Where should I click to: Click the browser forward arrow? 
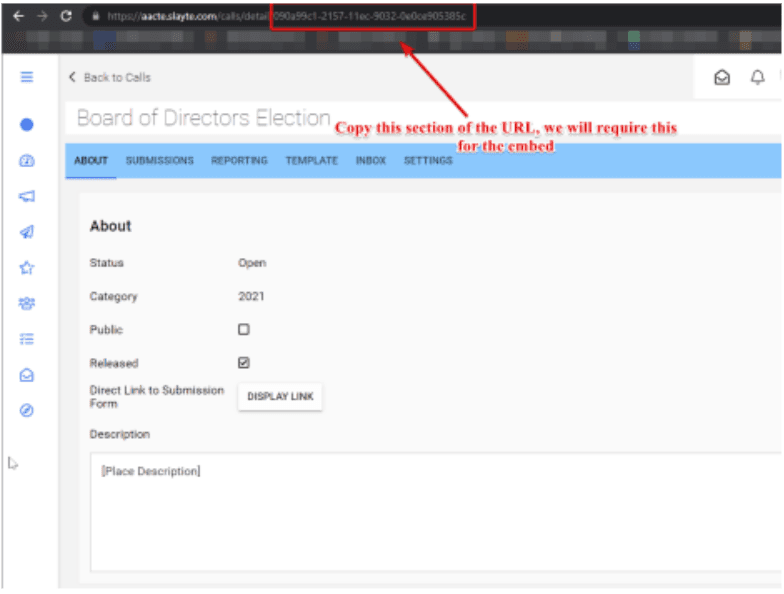42,16
